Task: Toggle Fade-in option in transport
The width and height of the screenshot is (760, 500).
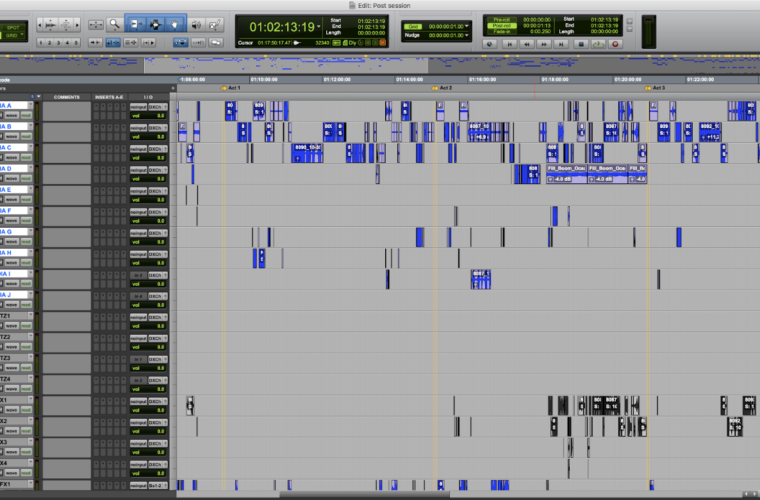Action: pos(502,31)
